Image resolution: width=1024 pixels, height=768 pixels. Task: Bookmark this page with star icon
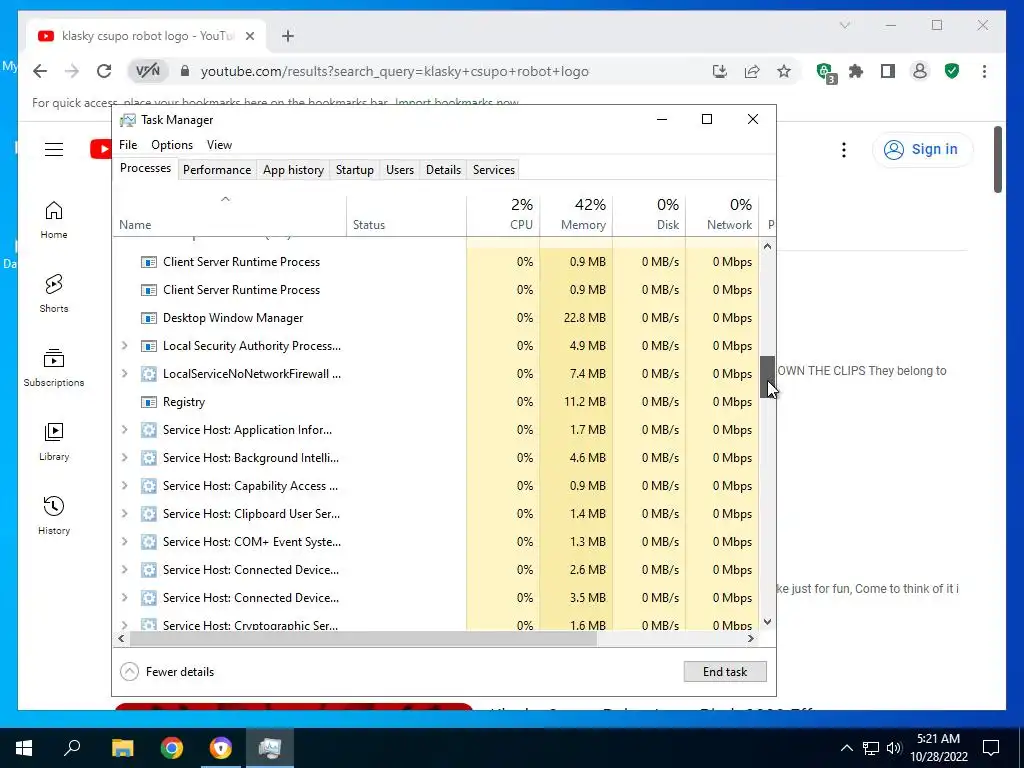pyautogui.click(x=784, y=71)
